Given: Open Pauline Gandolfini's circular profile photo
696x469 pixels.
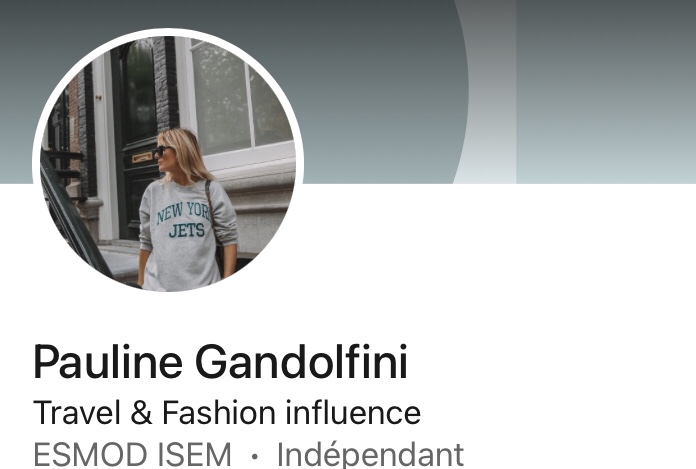Looking at the screenshot, I should tap(168, 163).
